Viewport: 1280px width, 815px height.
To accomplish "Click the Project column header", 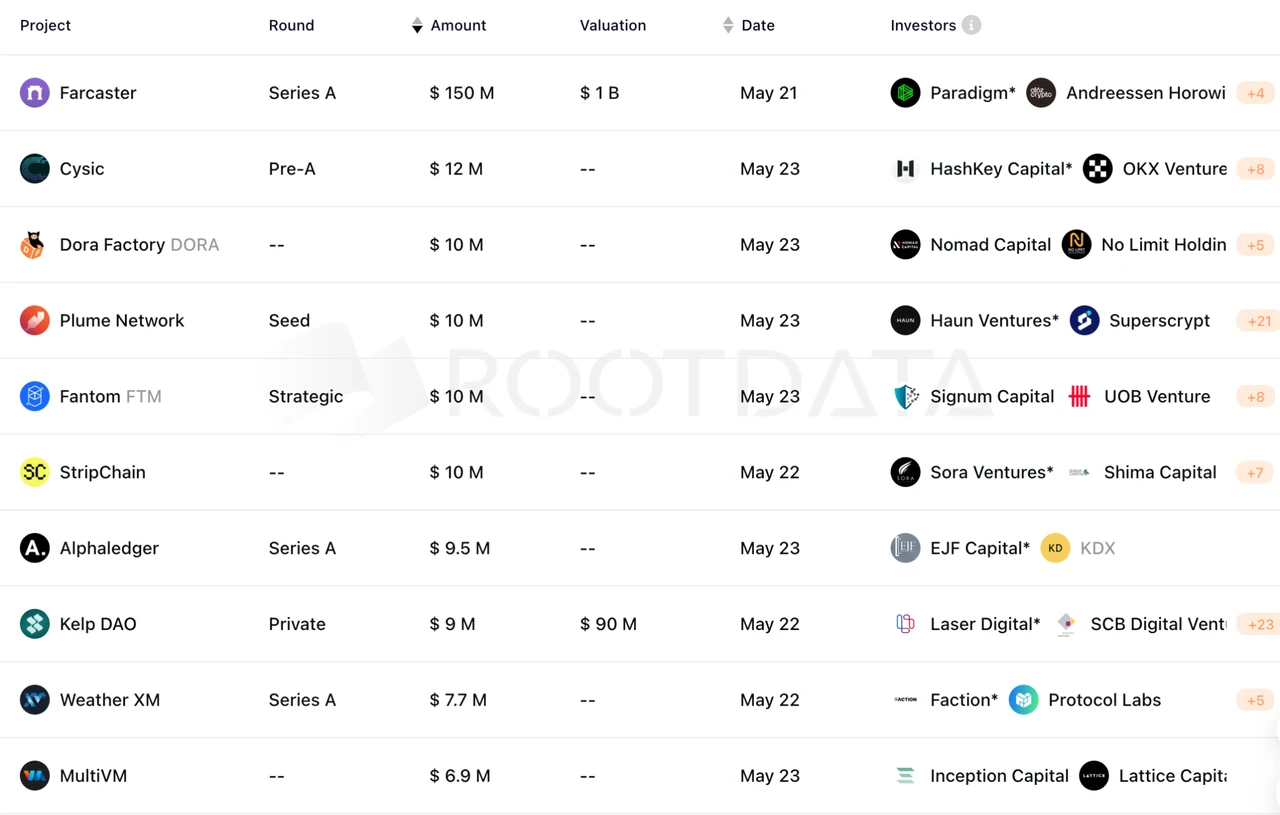I will [x=45, y=25].
